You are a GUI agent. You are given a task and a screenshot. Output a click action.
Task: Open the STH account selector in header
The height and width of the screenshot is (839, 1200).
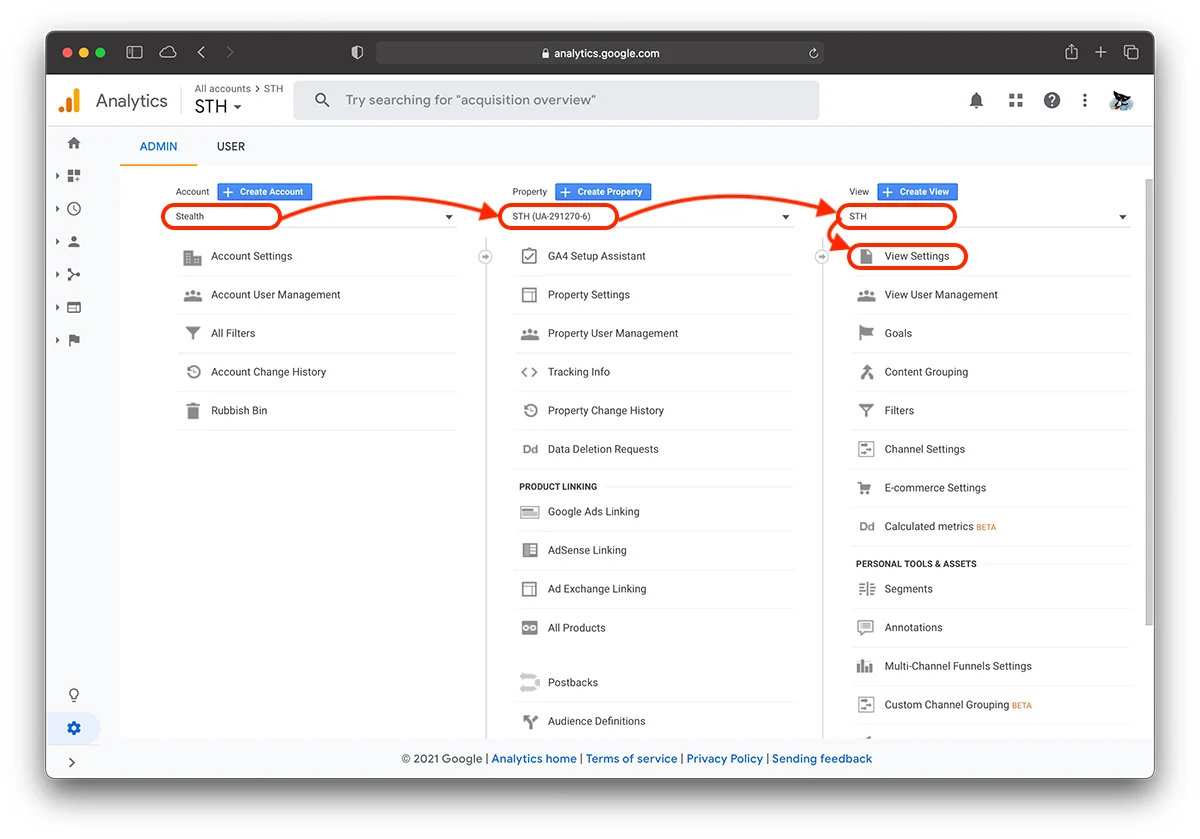(219, 107)
